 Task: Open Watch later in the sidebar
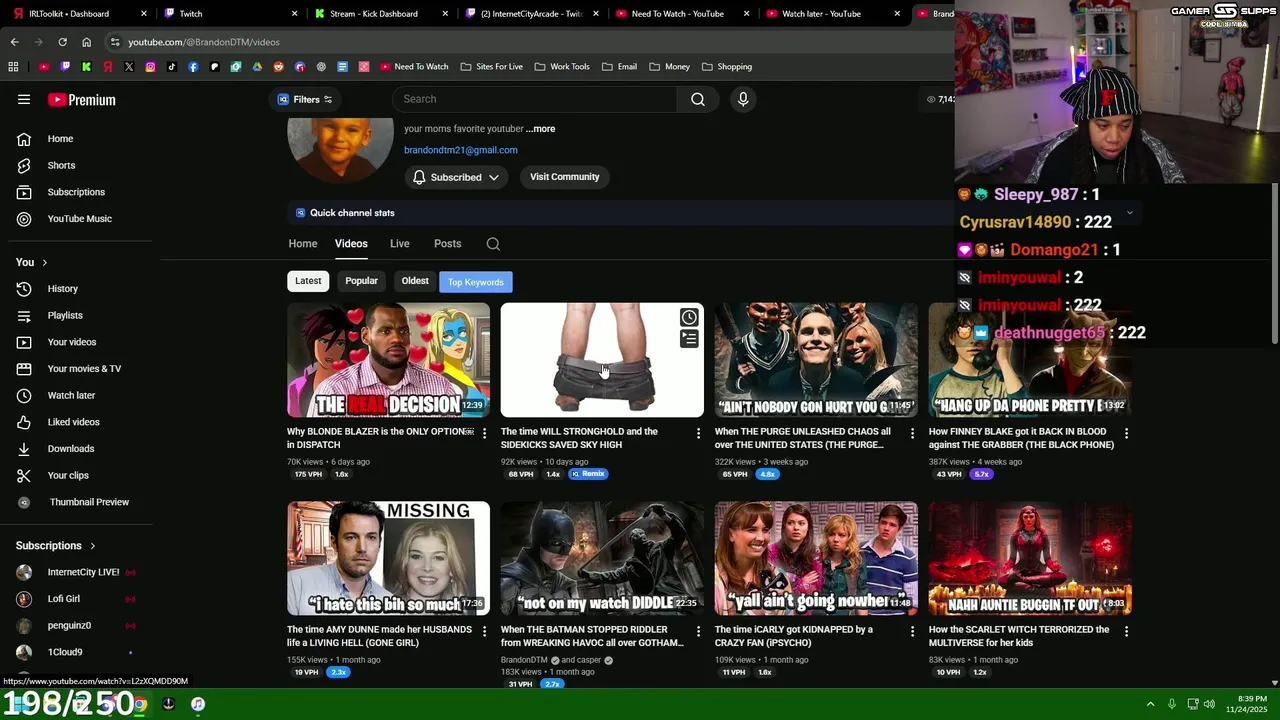tap(71, 395)
